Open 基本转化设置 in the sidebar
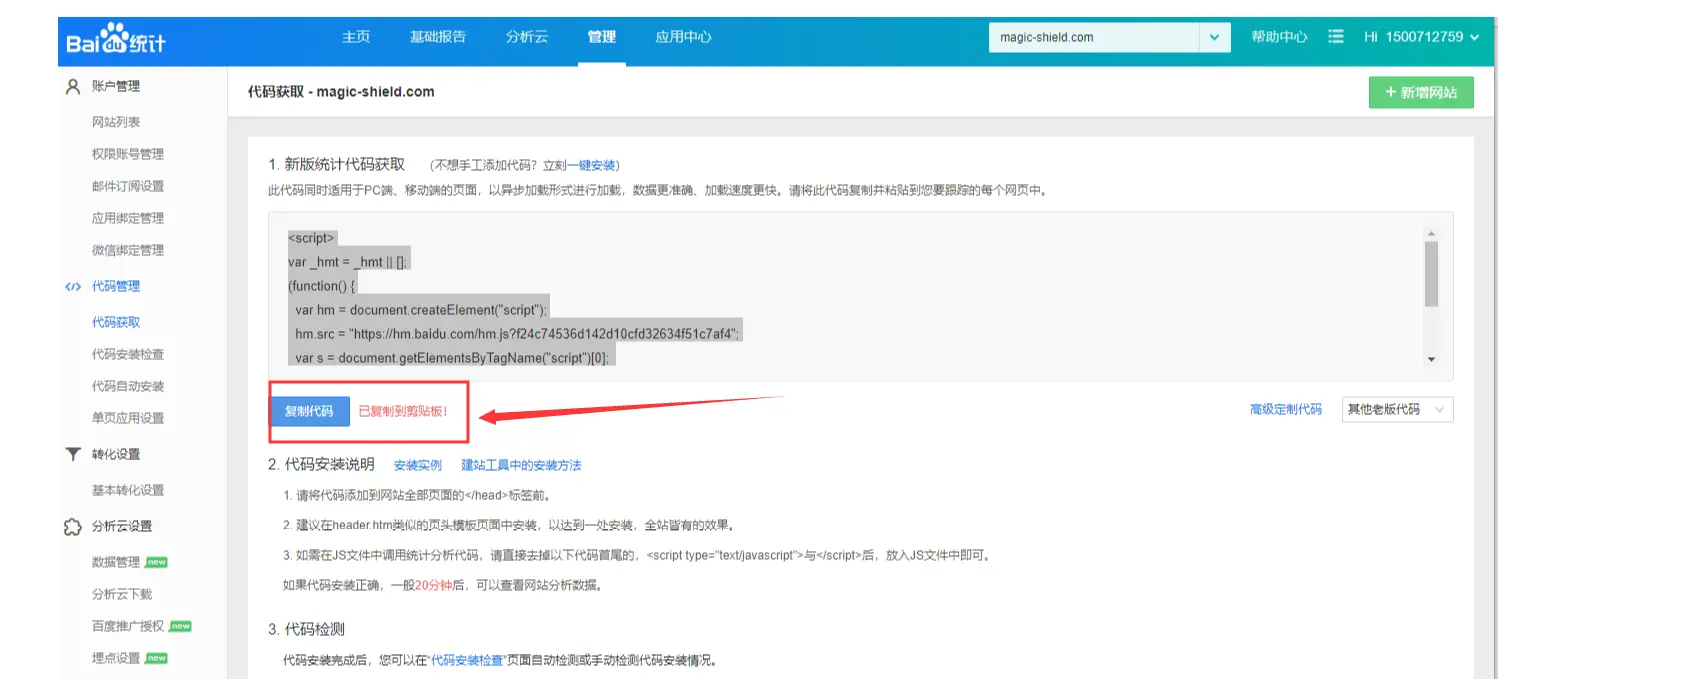Viewport: 1698px width, 679px height. pyautogui.click(x=128, y=490)
